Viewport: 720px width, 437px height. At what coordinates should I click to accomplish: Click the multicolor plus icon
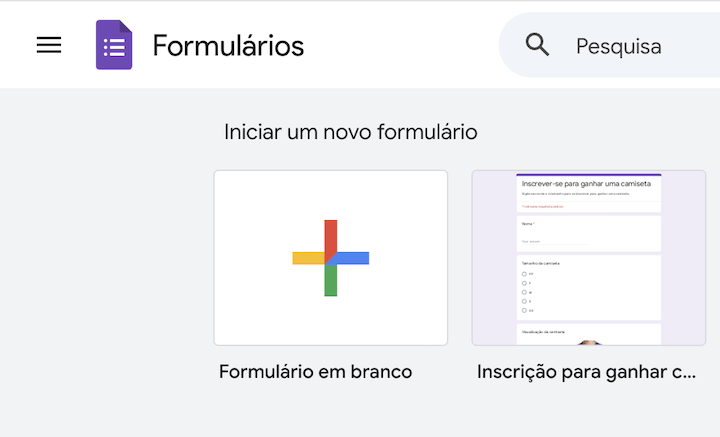coord(331,258)
